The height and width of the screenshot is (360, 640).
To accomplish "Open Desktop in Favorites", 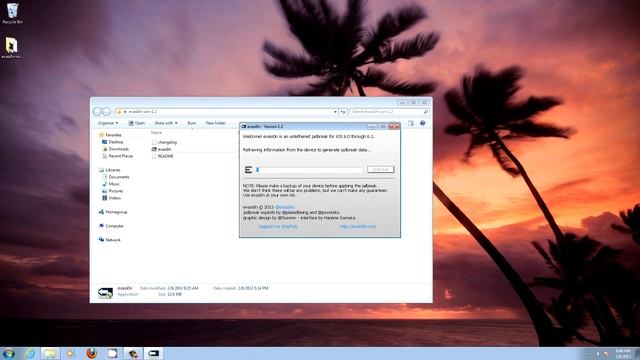I will pos(113,142).
